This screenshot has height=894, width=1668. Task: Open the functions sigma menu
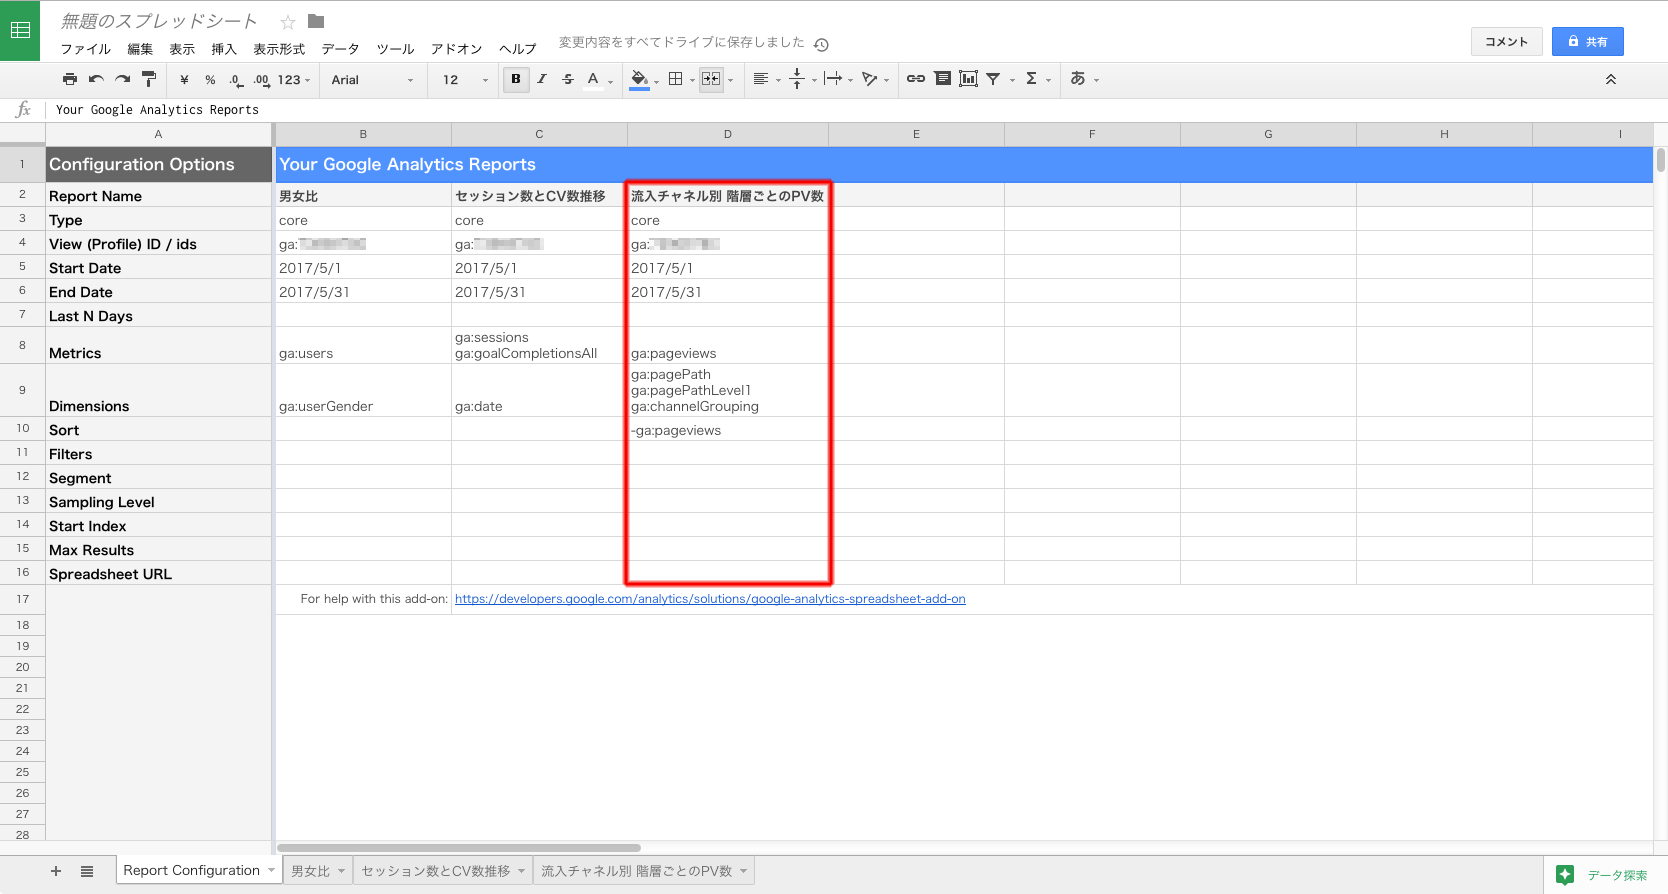click(1038, 79)
